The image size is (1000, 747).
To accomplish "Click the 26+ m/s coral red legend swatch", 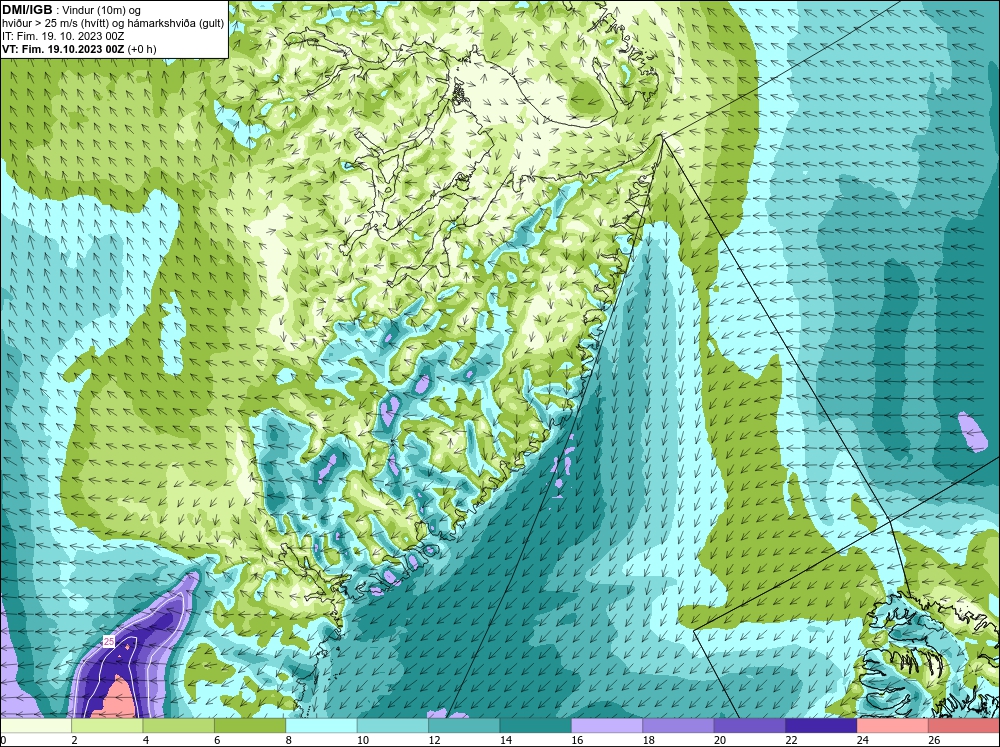I will coord(964,725).
